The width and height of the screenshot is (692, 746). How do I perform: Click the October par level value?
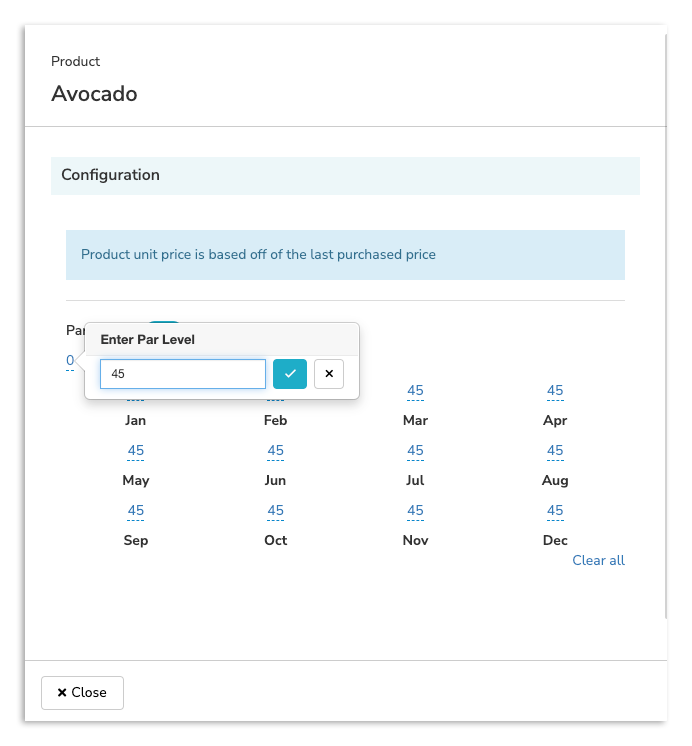tap(276, 511)
